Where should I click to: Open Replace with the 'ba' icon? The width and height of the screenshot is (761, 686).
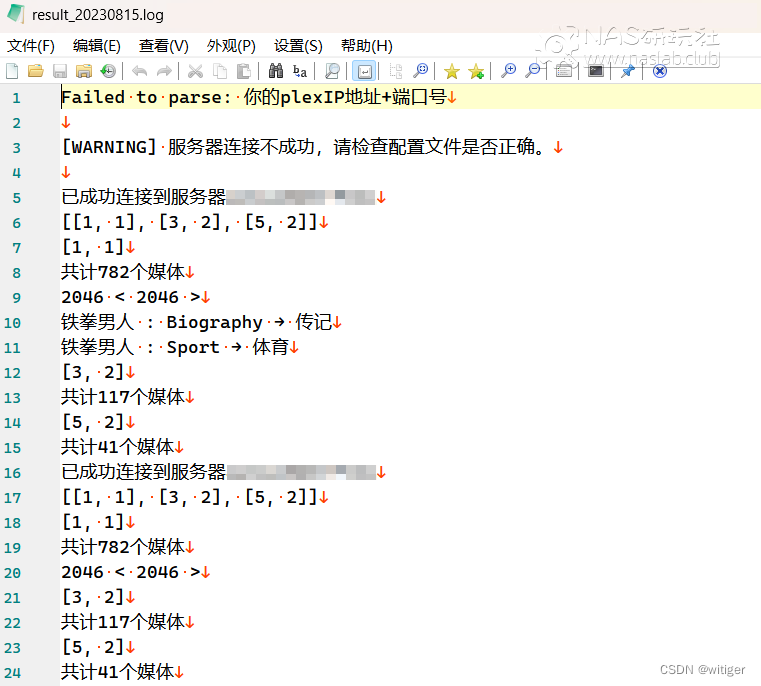[300, 71]
